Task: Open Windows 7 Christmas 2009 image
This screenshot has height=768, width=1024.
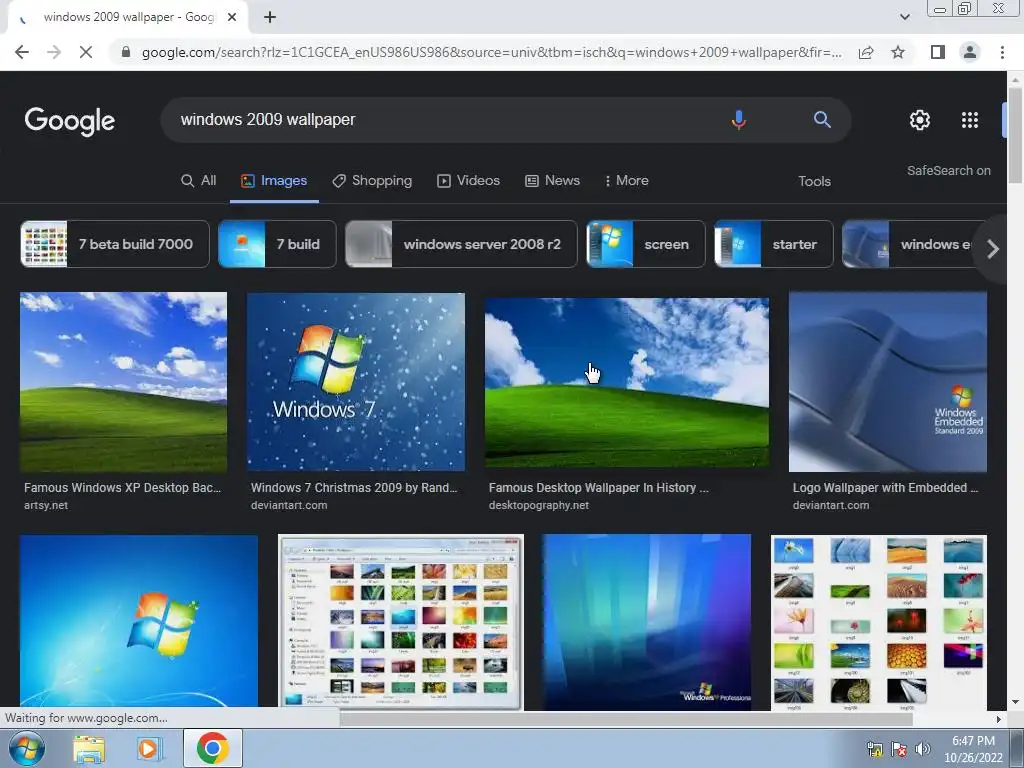Action: pos(356,382)
